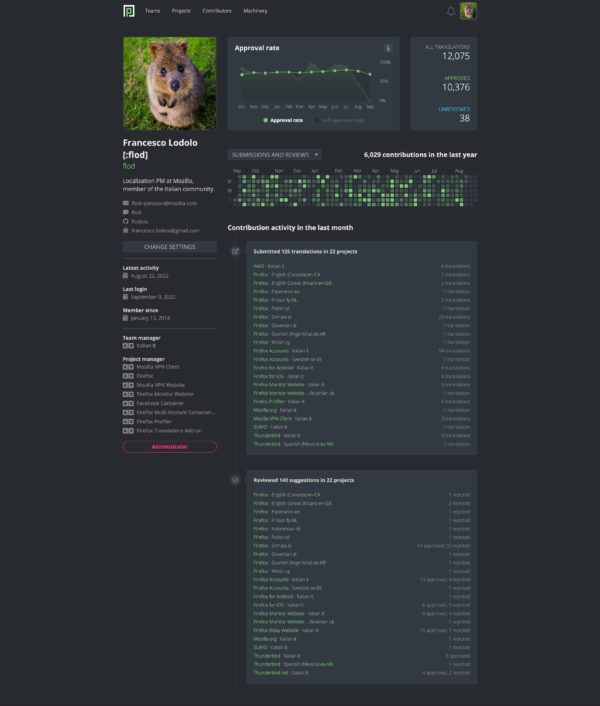
Task: Click the translate icon beside Facebook Container
Action: 128,403
